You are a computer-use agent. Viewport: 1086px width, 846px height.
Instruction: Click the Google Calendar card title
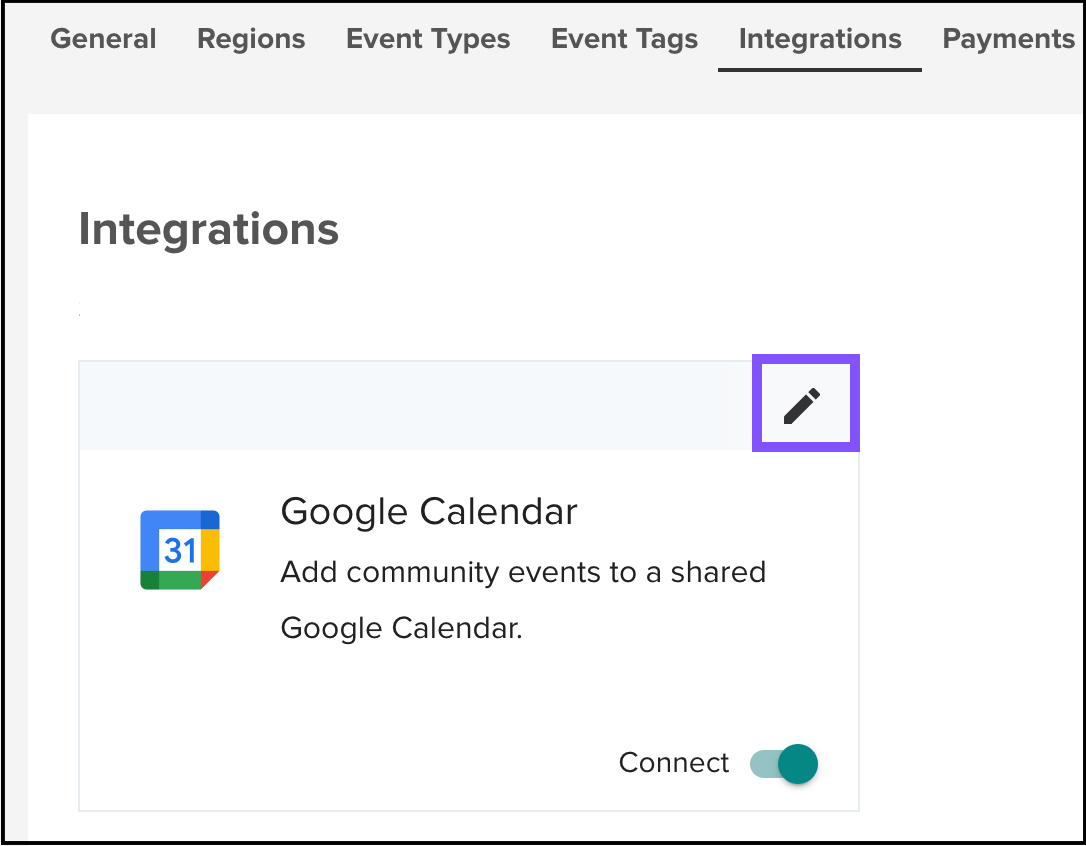429,512
